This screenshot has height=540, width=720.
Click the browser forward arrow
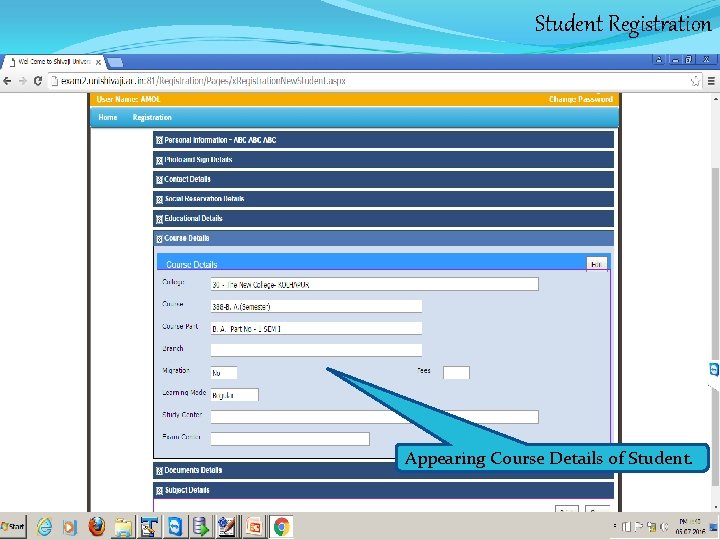[x=23, y=81]
